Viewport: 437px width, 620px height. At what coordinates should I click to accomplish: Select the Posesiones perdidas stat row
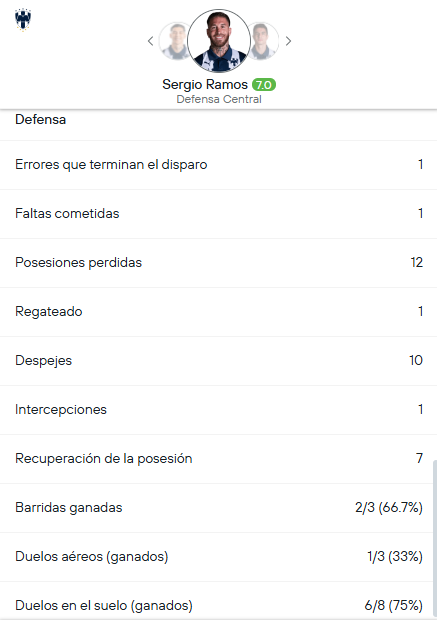pyautogui.click(x=218, y=263)
